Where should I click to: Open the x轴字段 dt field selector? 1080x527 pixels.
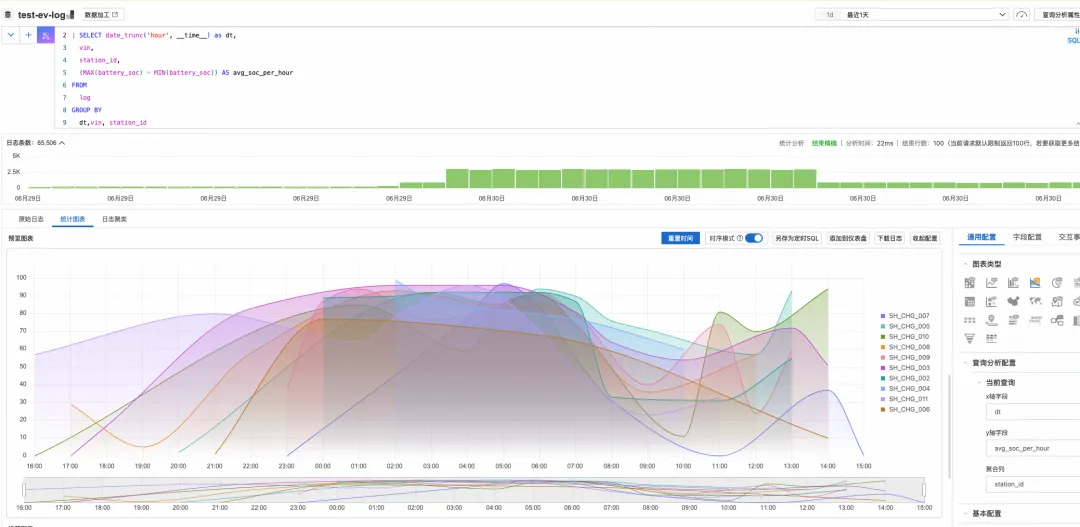(x=1032, y=412)
